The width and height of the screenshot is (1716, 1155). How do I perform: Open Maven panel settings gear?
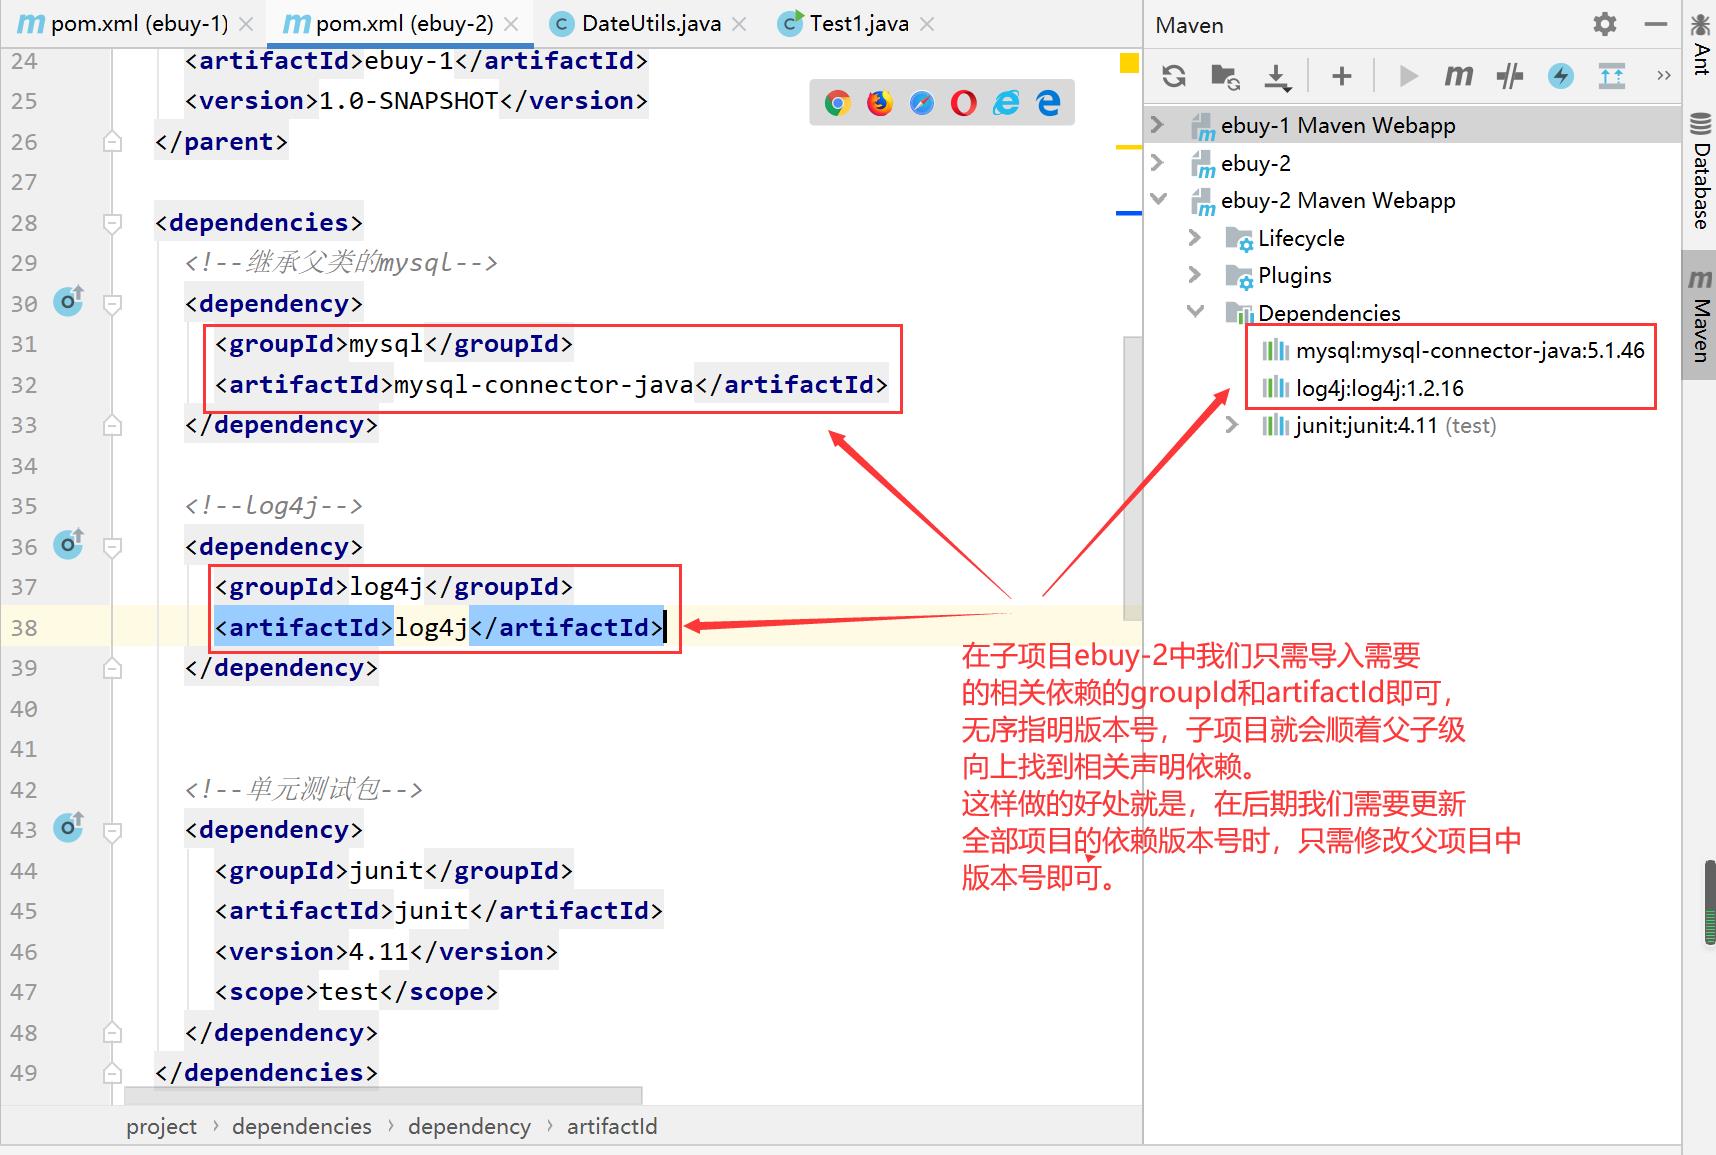pyautogui.click(x=1605, y=24)
